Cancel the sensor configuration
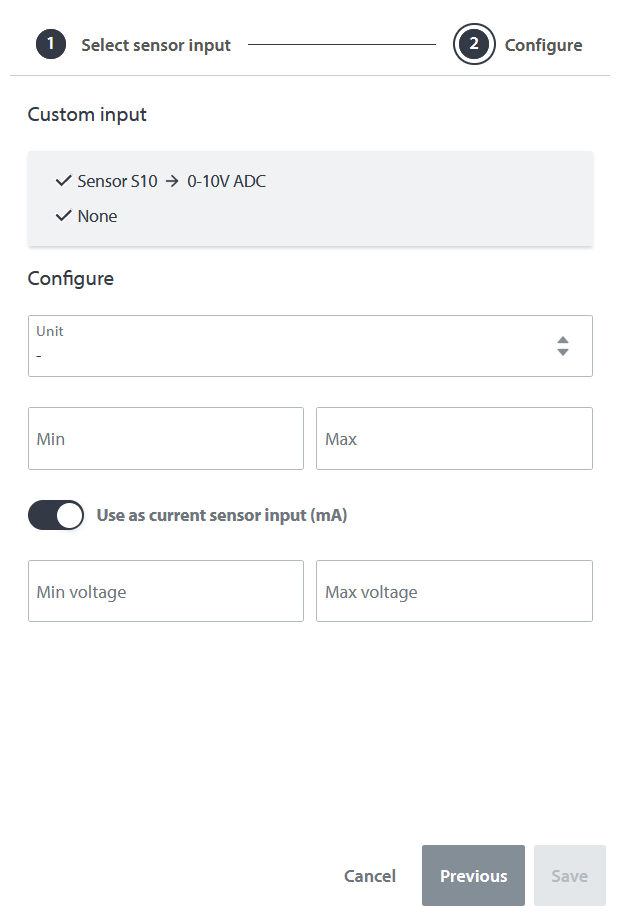Screen dimensions: 621x917 [370, 876]
